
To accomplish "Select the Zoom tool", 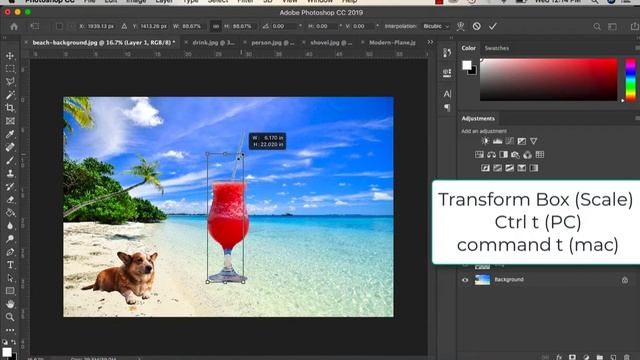I will coord(10,317).
